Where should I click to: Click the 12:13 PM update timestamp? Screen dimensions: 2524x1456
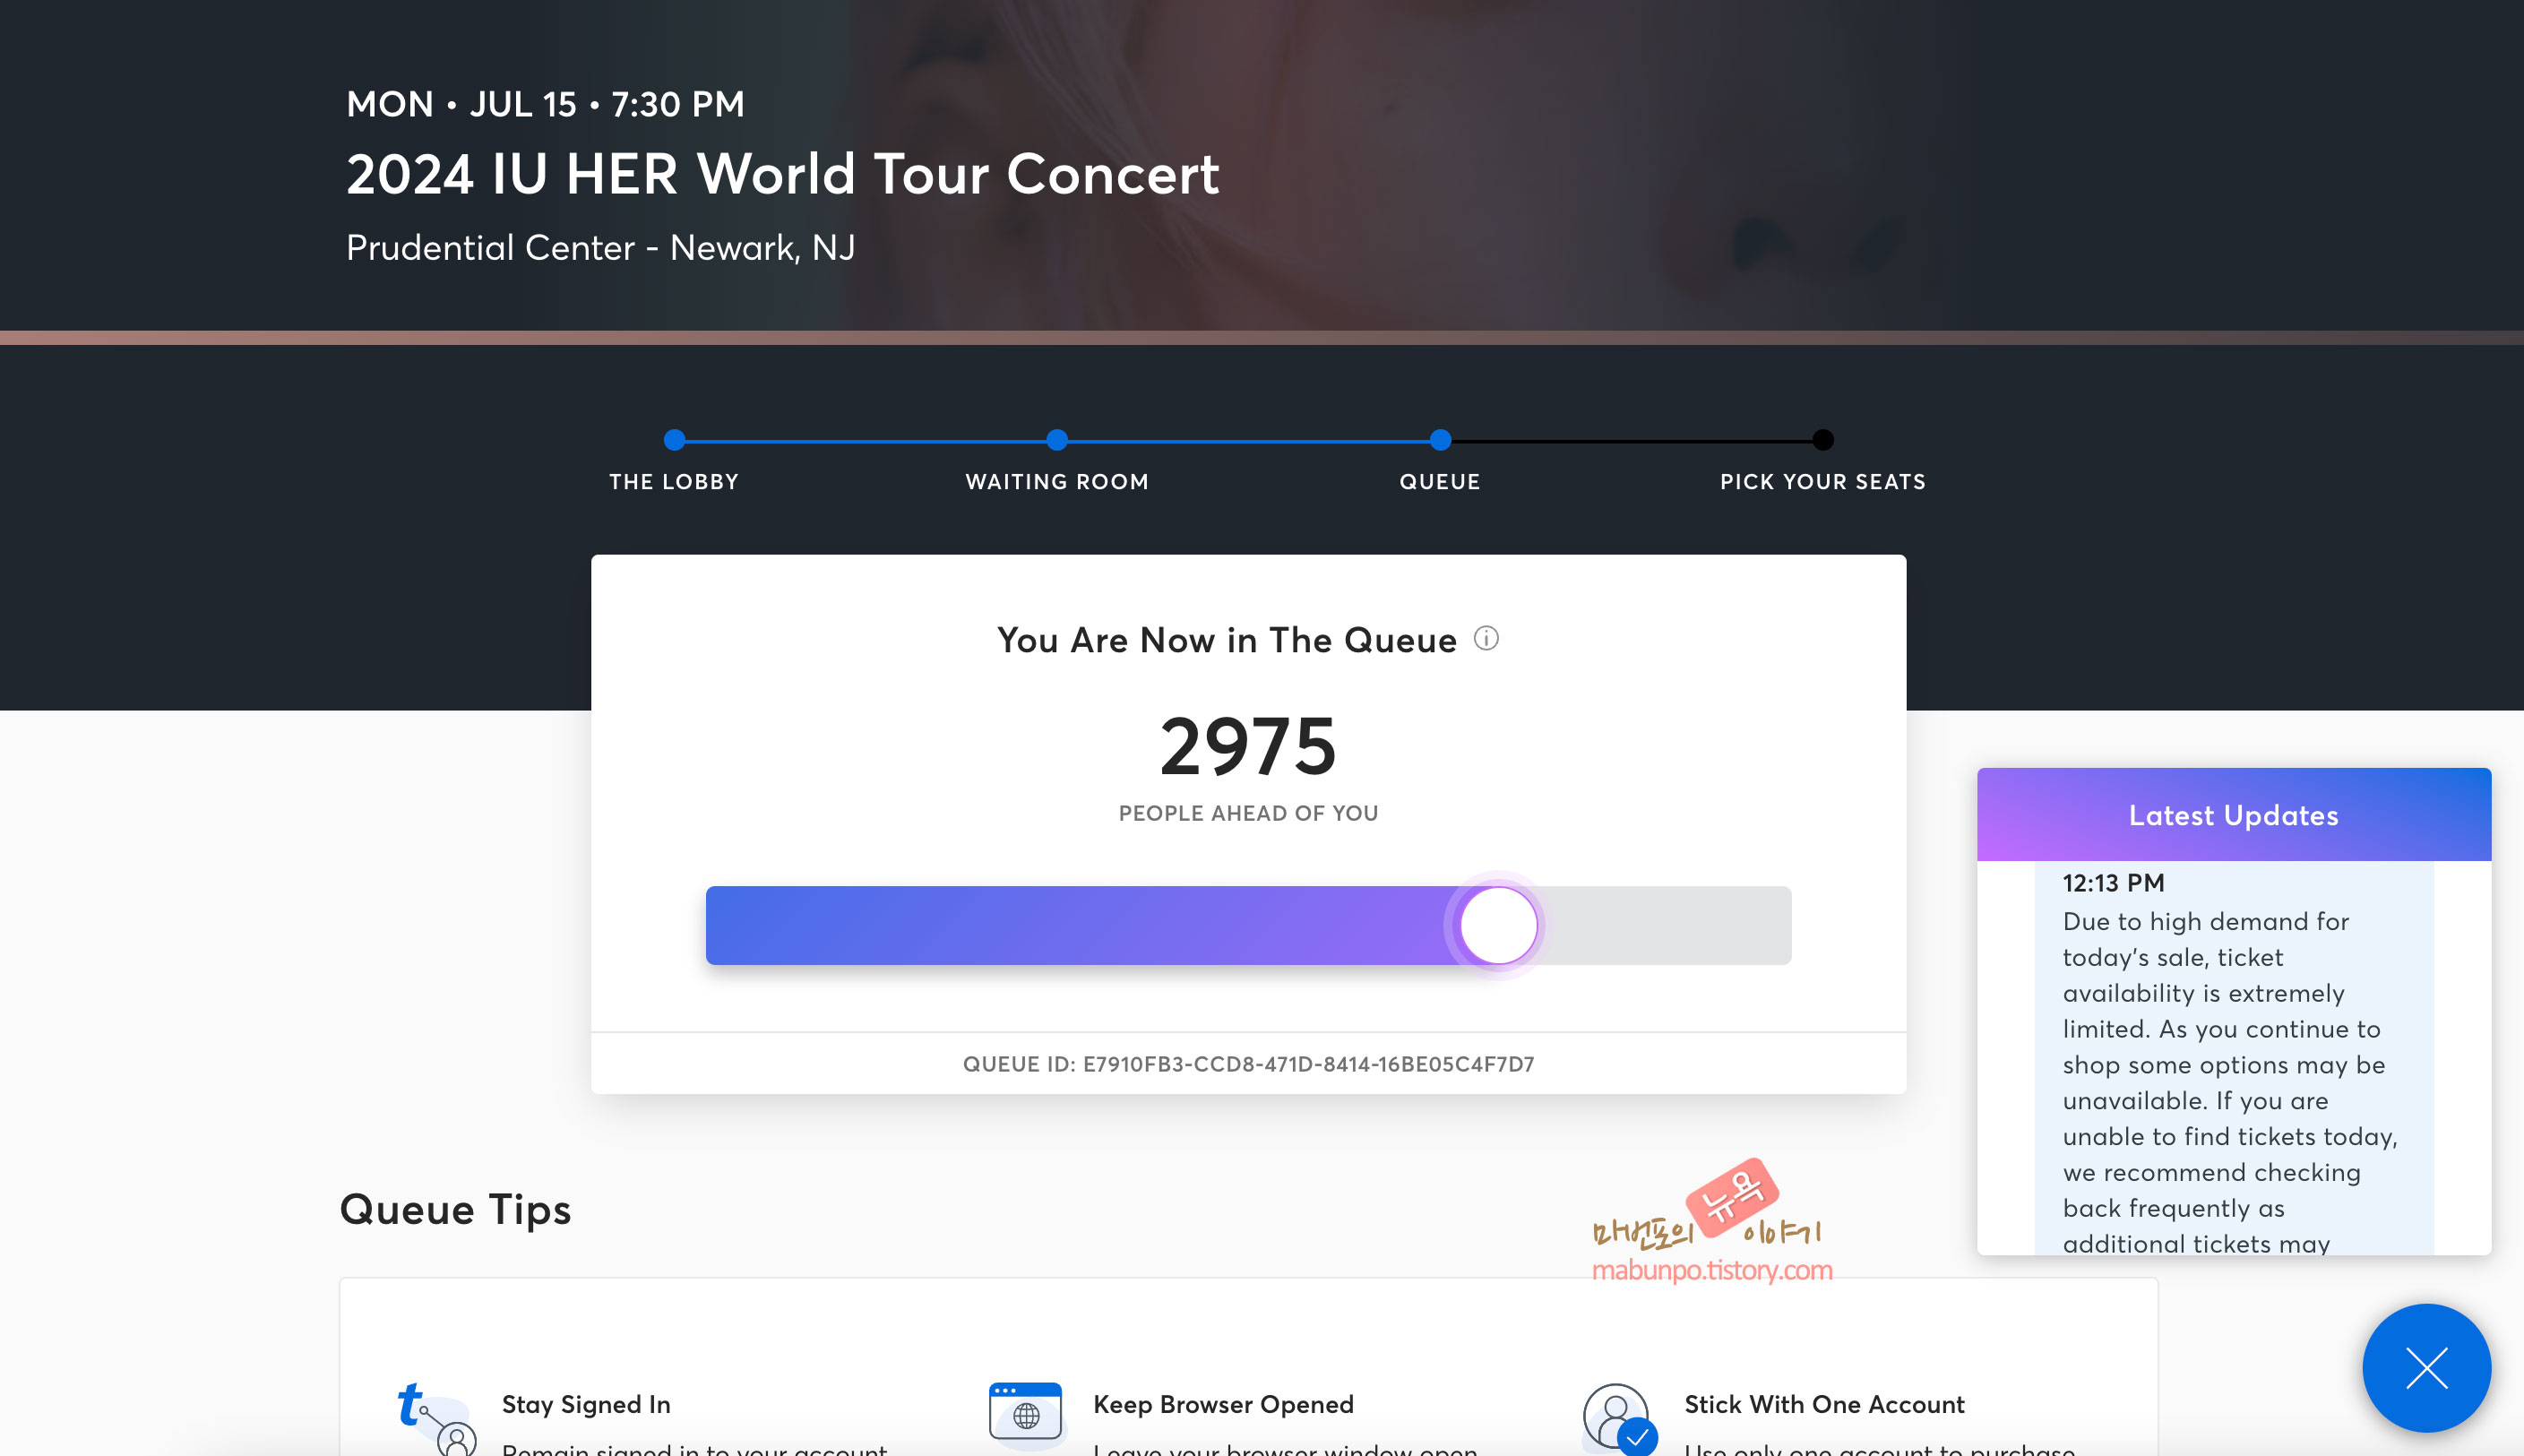click(x=2113, y=883)
